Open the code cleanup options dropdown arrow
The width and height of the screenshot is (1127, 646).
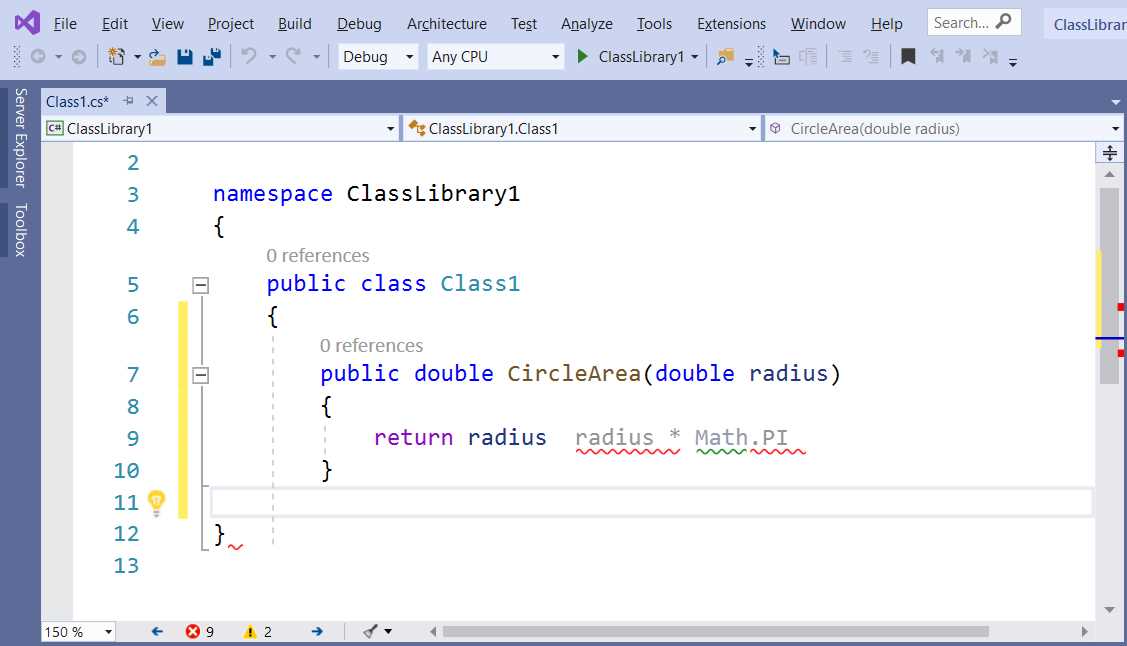point(388,632)
